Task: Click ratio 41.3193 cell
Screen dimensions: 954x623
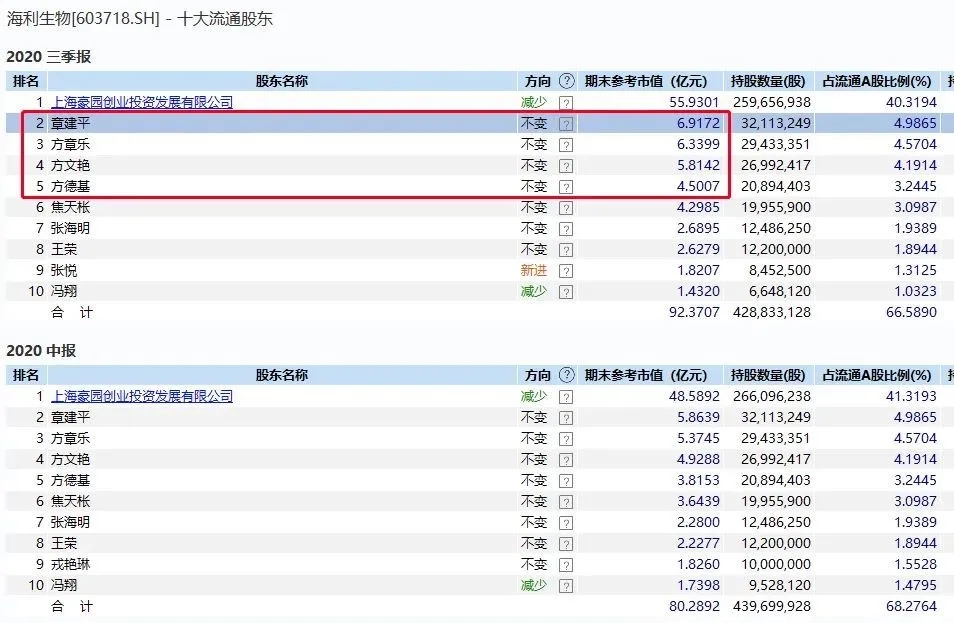Action: coord(911,396)
